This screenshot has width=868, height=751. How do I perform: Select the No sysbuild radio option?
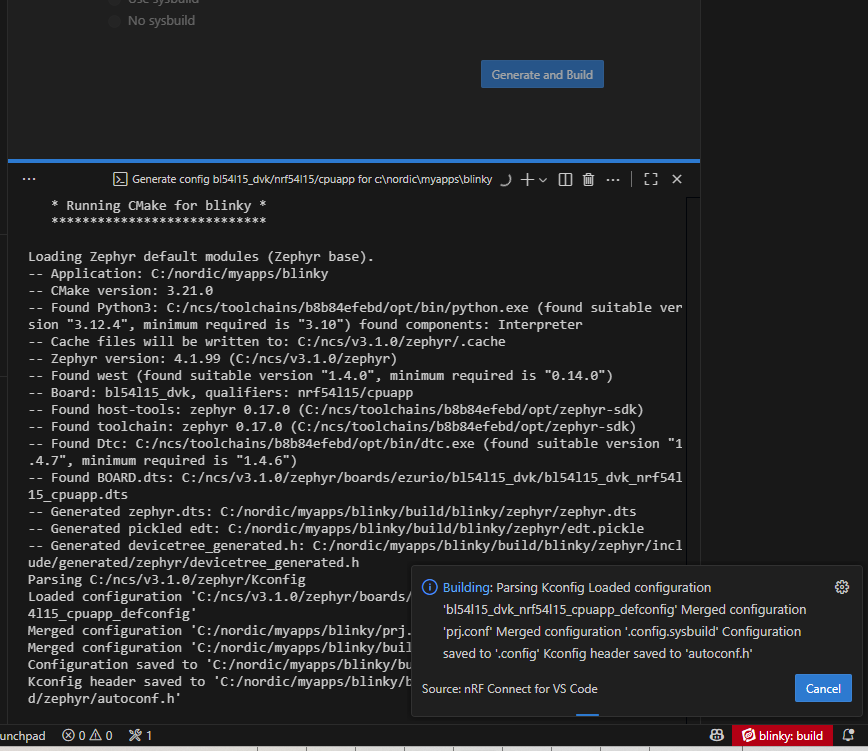(x=115, y=21)
